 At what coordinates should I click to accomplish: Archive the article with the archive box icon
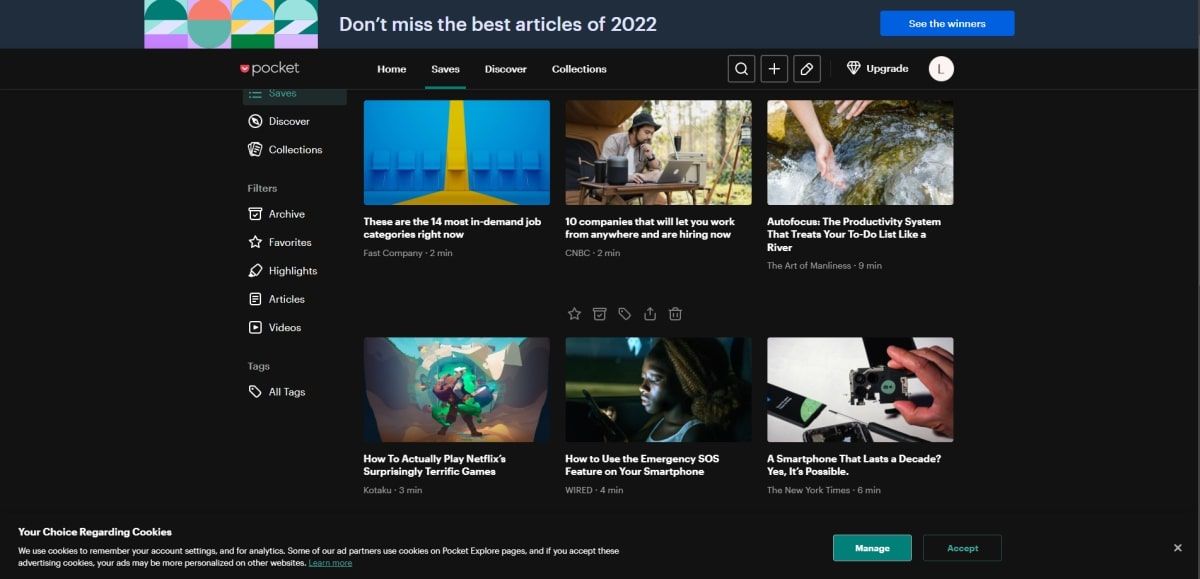[599, 314]
